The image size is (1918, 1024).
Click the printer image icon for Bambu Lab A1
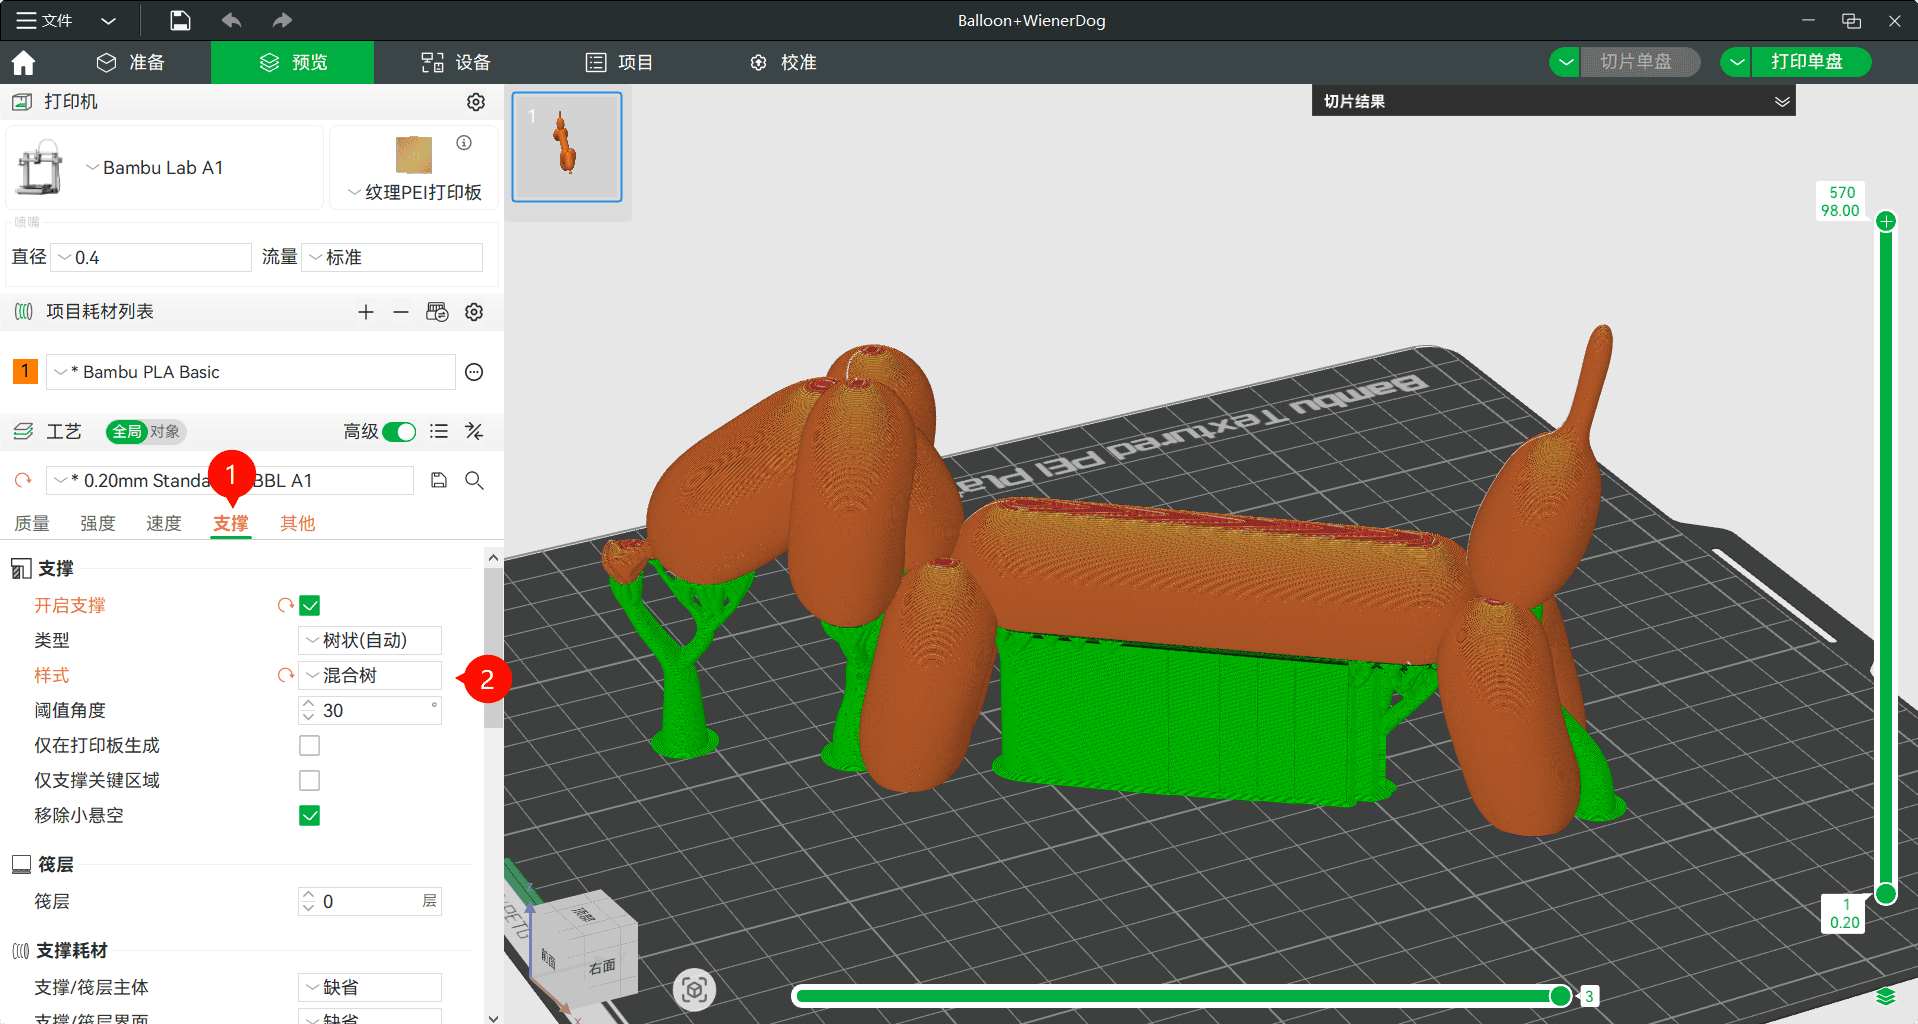[x=39, y=167]
